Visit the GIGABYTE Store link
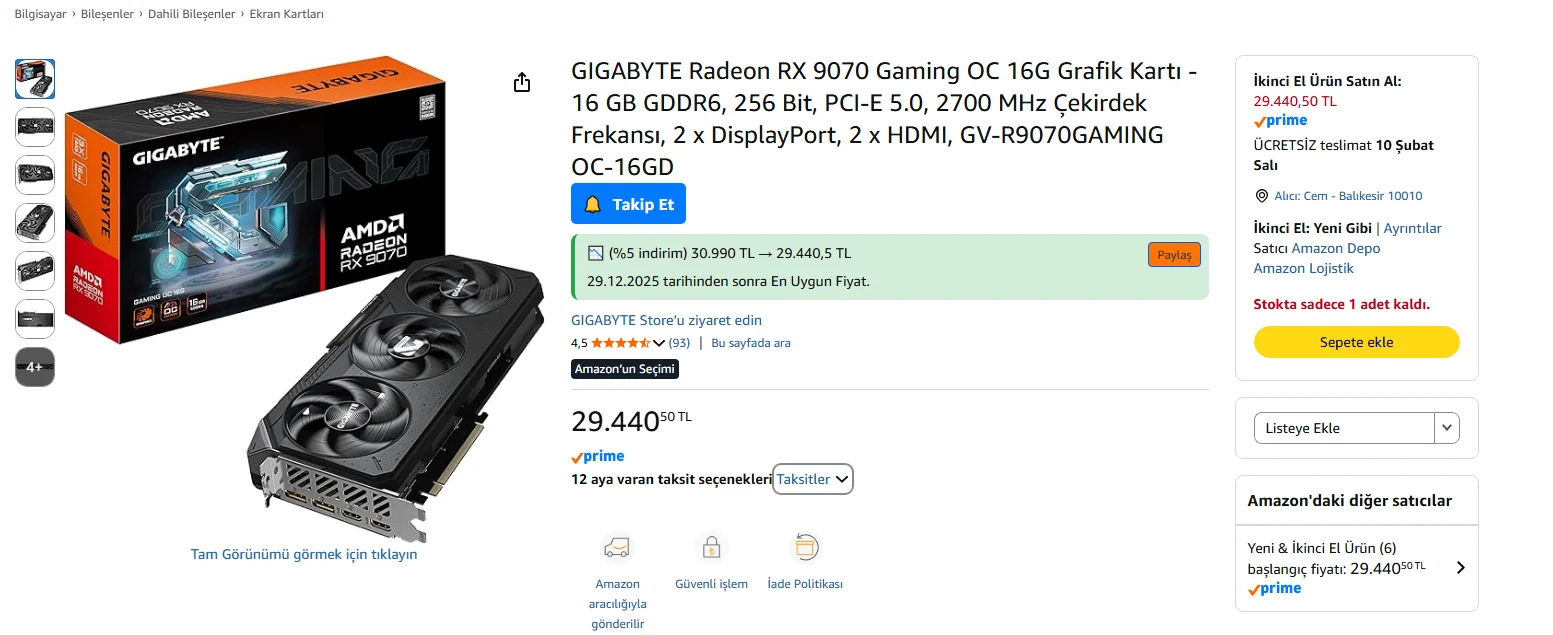 [666, 321]
